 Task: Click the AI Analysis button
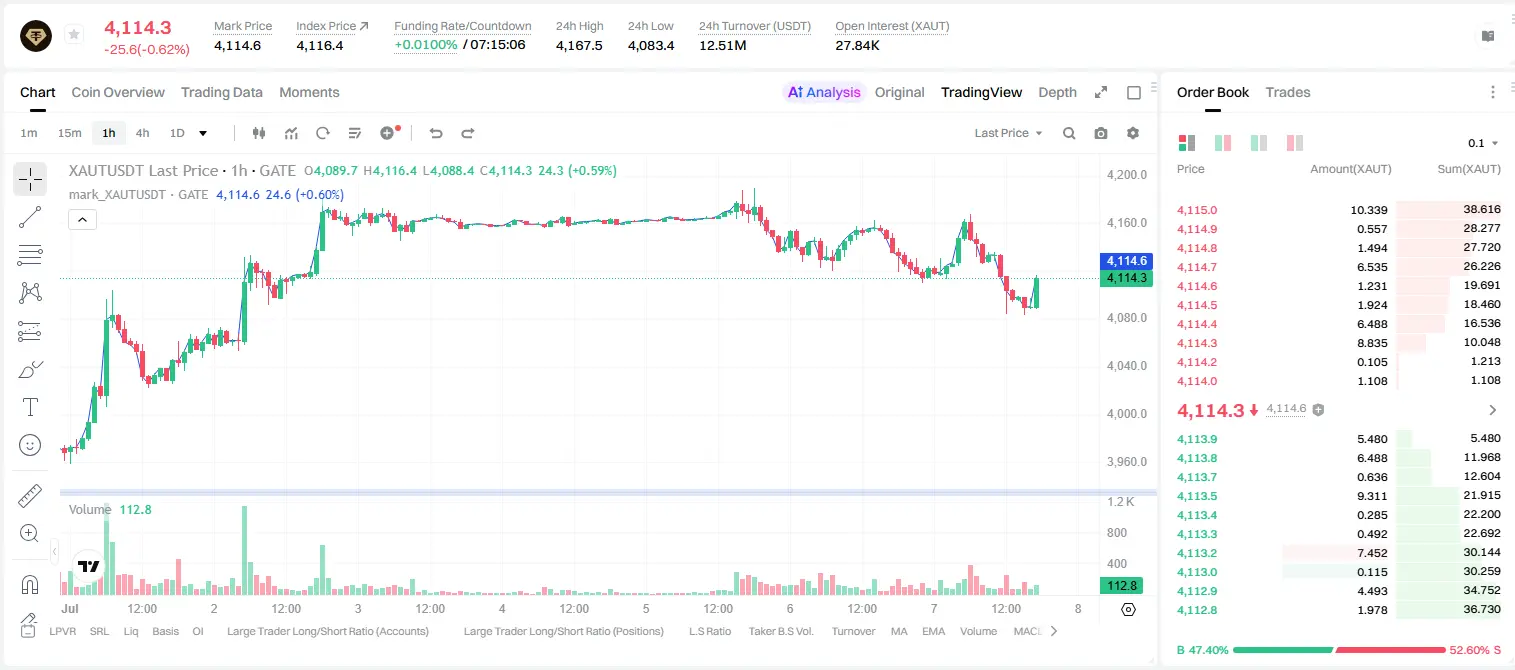824,92
